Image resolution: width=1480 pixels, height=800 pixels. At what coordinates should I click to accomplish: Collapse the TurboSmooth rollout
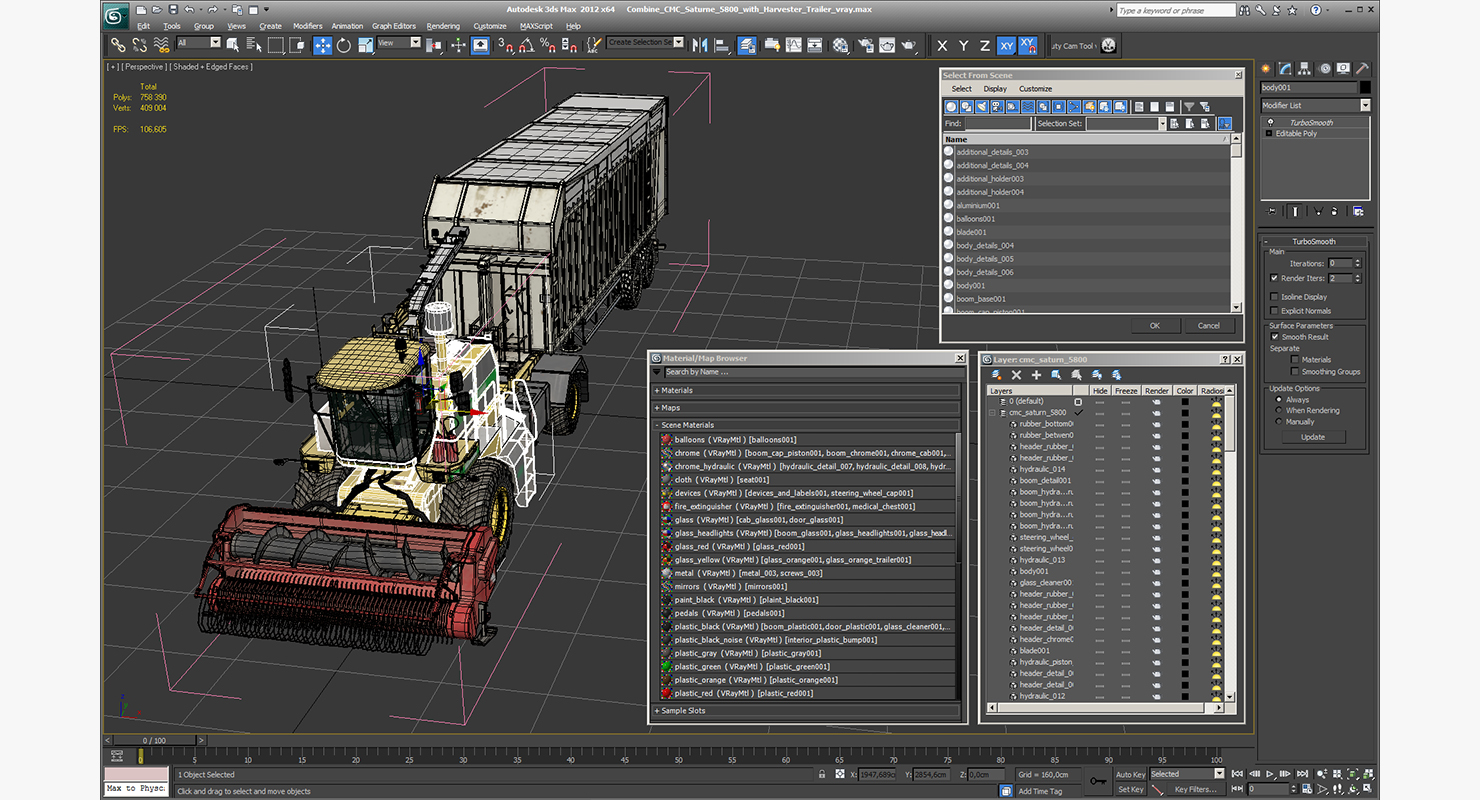1313,242
